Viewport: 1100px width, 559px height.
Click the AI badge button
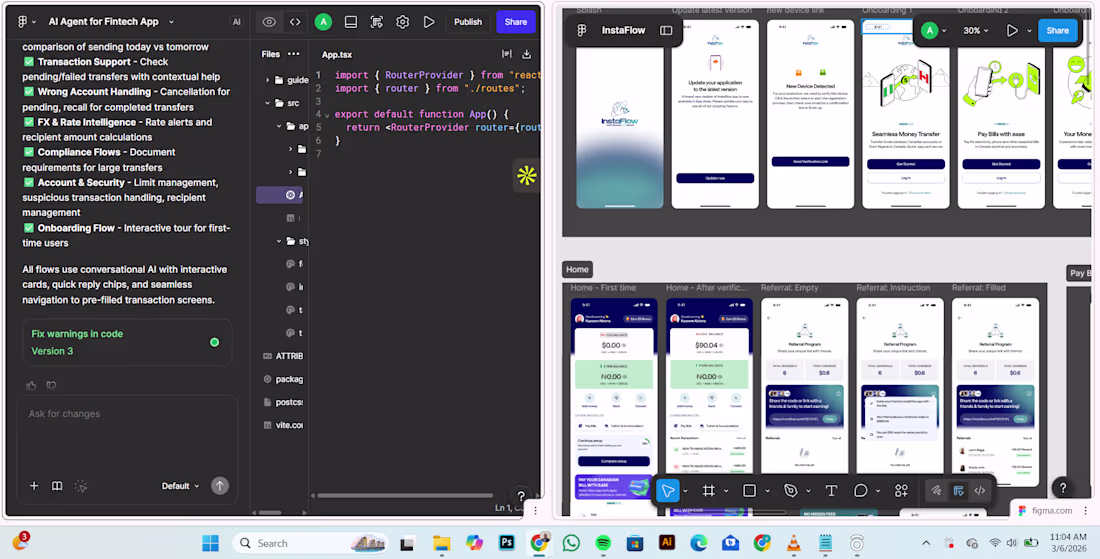236,22
